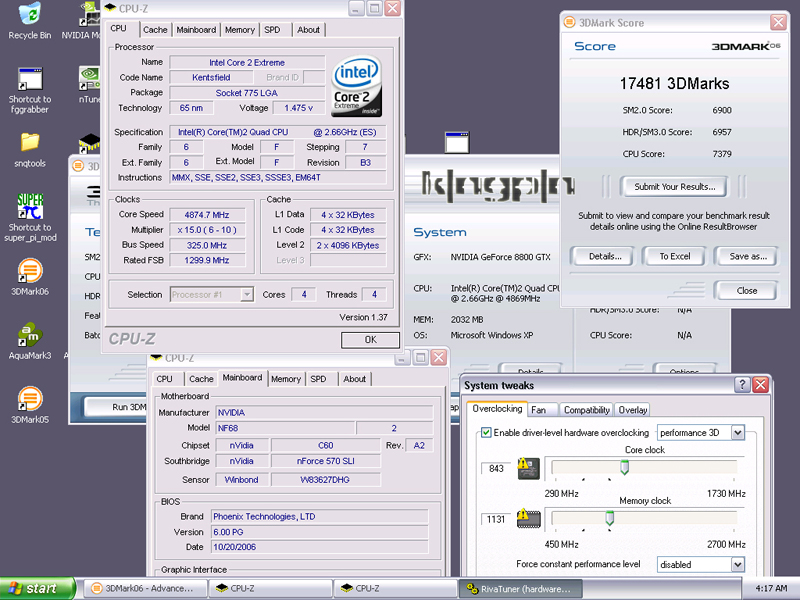Close the 3DMark Score dialog via Close button
This screenshot has width=800, height=600.
pos(745,290)
